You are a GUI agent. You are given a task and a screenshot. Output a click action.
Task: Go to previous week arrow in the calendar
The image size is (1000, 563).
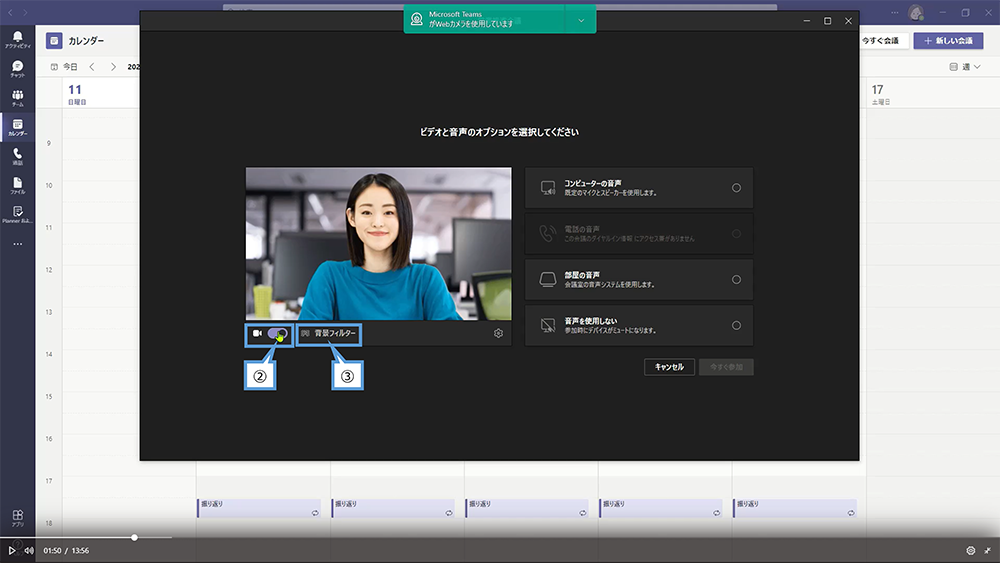click(x=92, y=66)
